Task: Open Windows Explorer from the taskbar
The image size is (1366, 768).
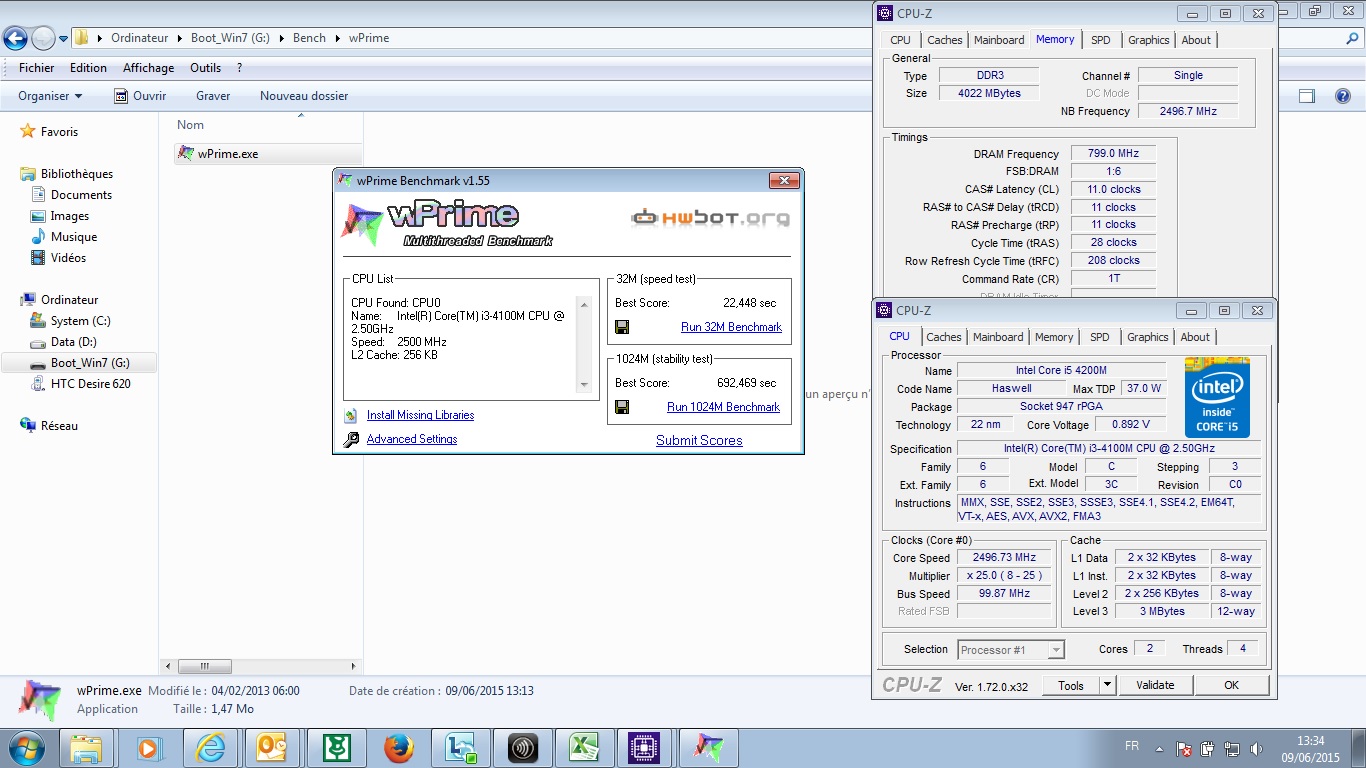Action: [87, 747]
